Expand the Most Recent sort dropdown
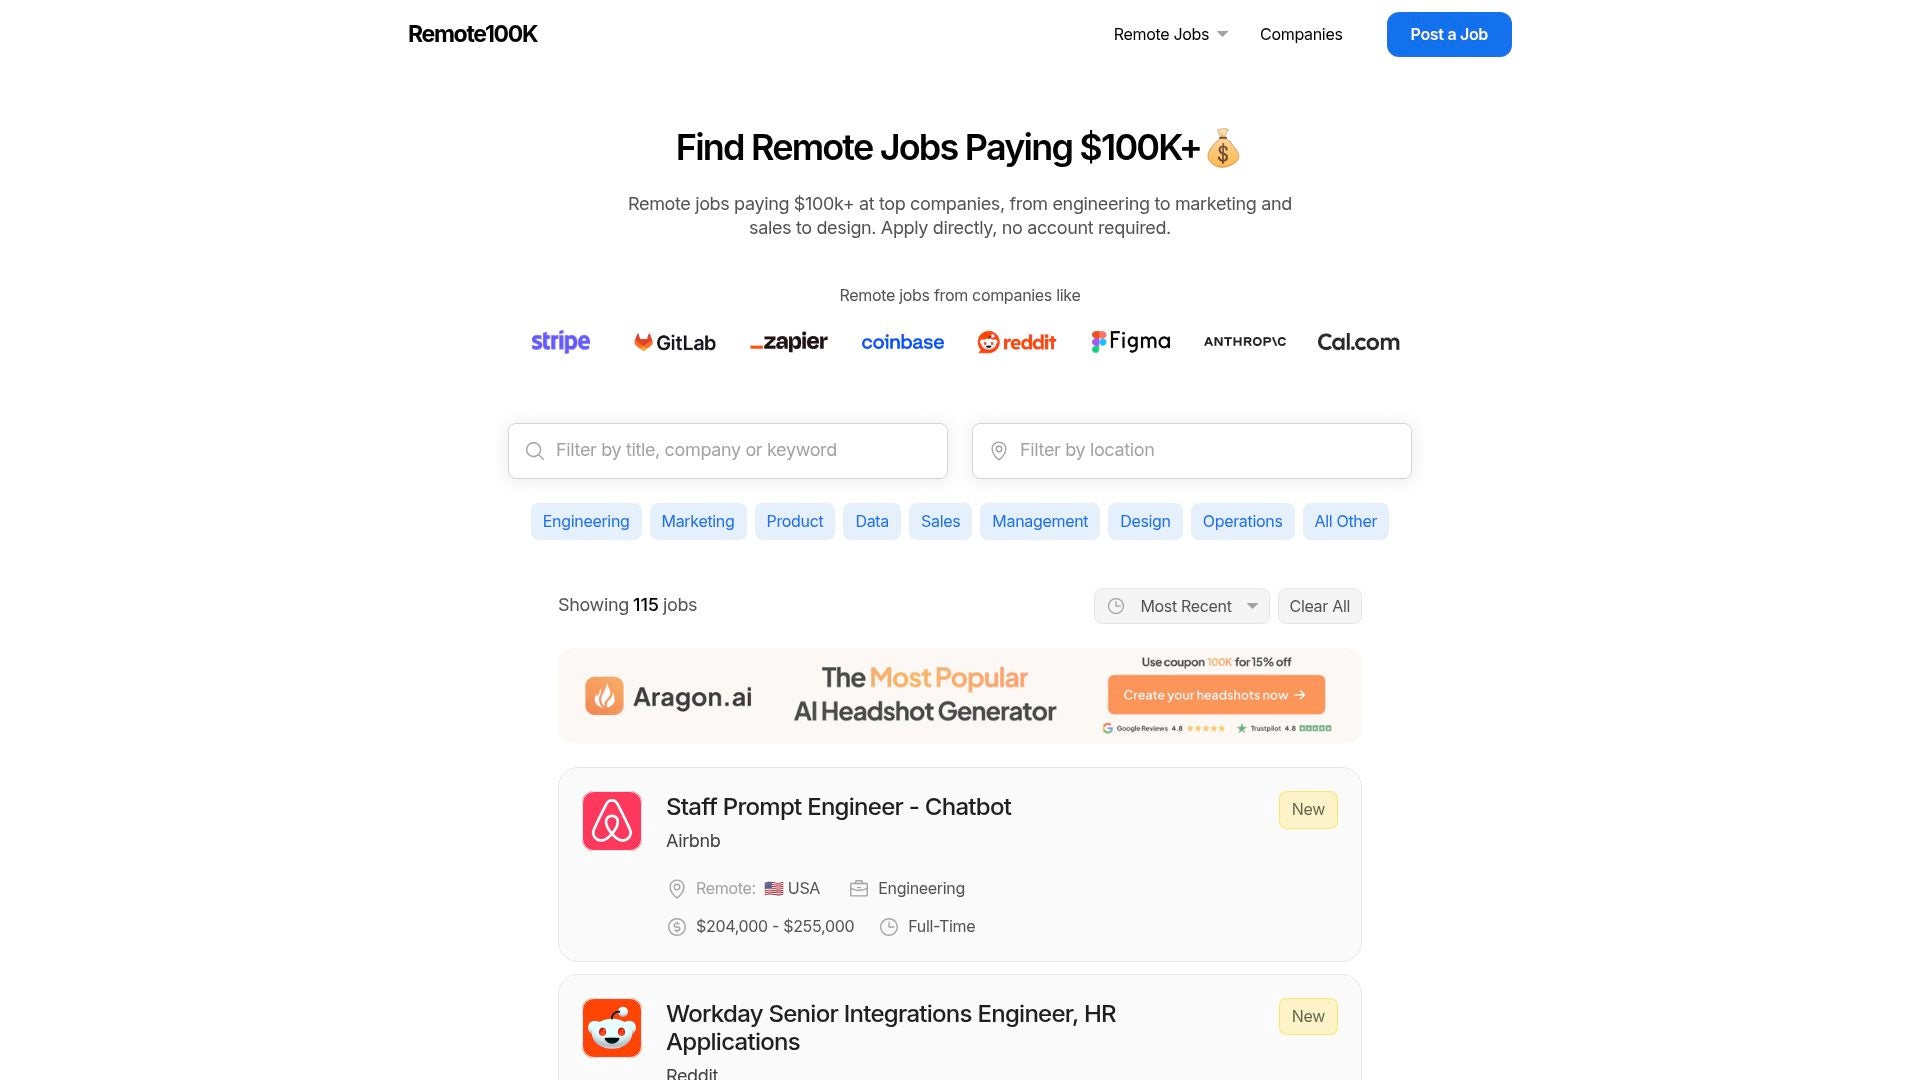 coord(1182,606)
